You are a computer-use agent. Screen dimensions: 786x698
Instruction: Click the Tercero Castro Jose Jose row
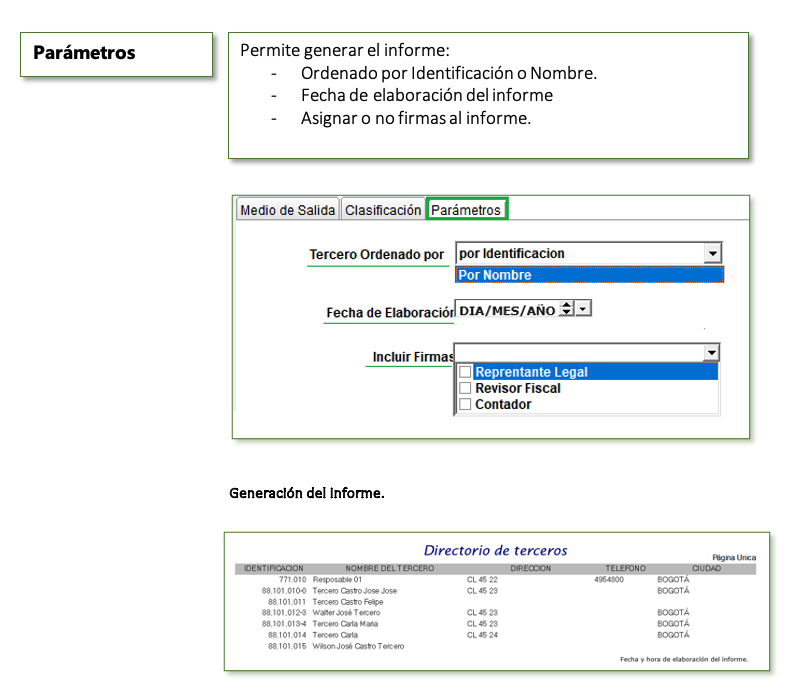click(x=354, y=591)
